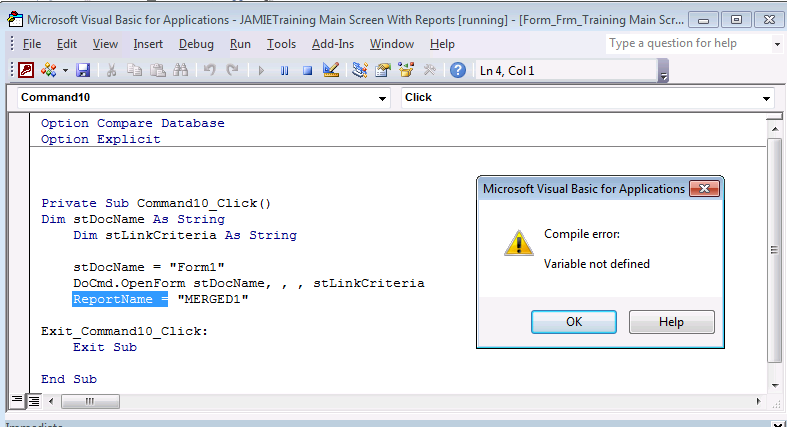
Task: Open the Debug menu
Action: [196, 44]
